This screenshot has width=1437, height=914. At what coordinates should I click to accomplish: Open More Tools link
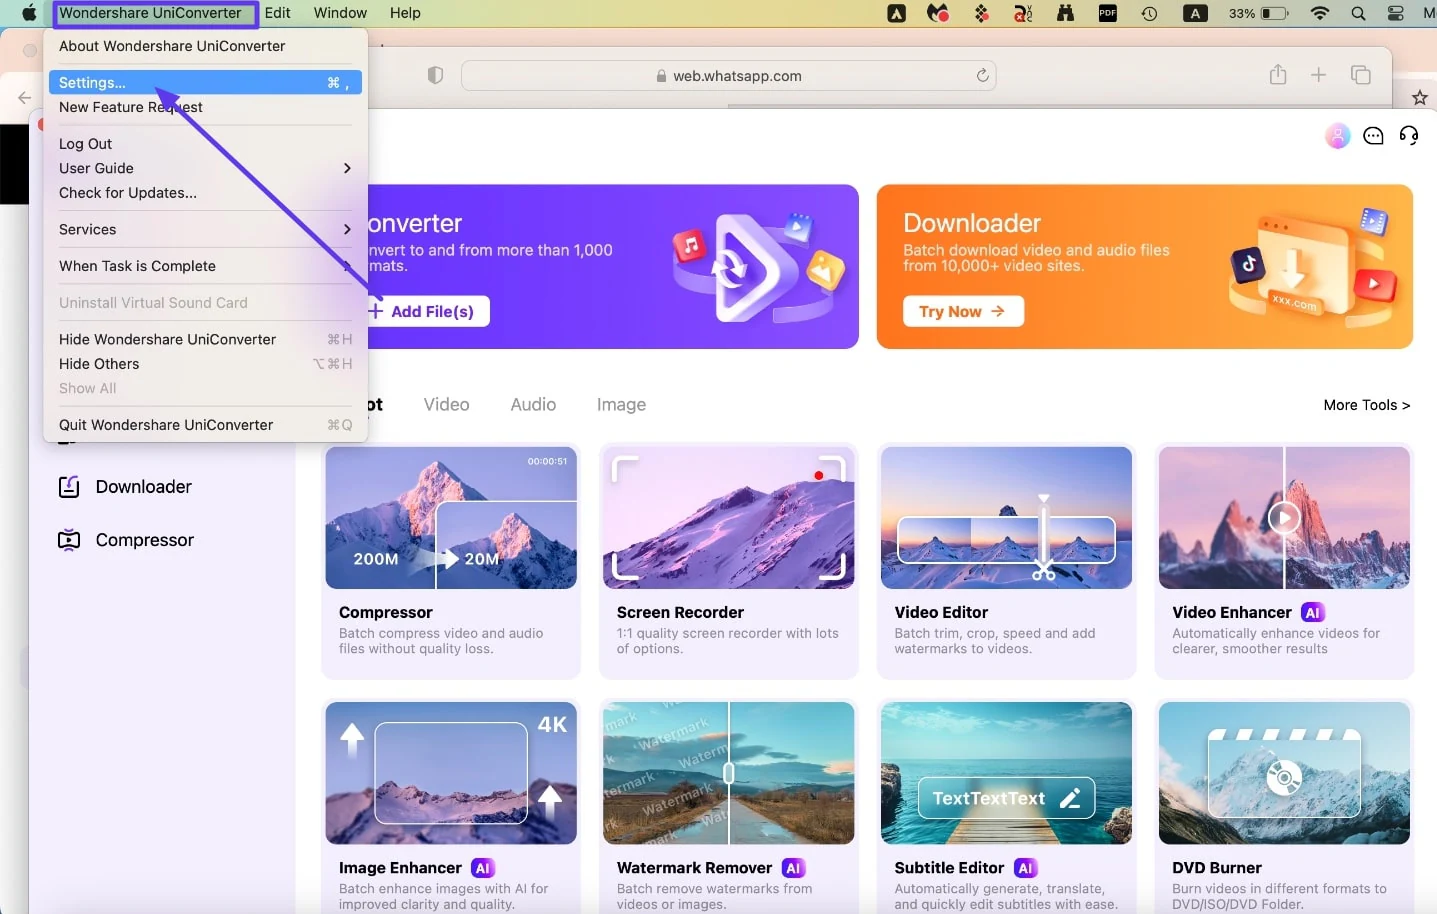pyautogui.click(x=1366, y=405)
